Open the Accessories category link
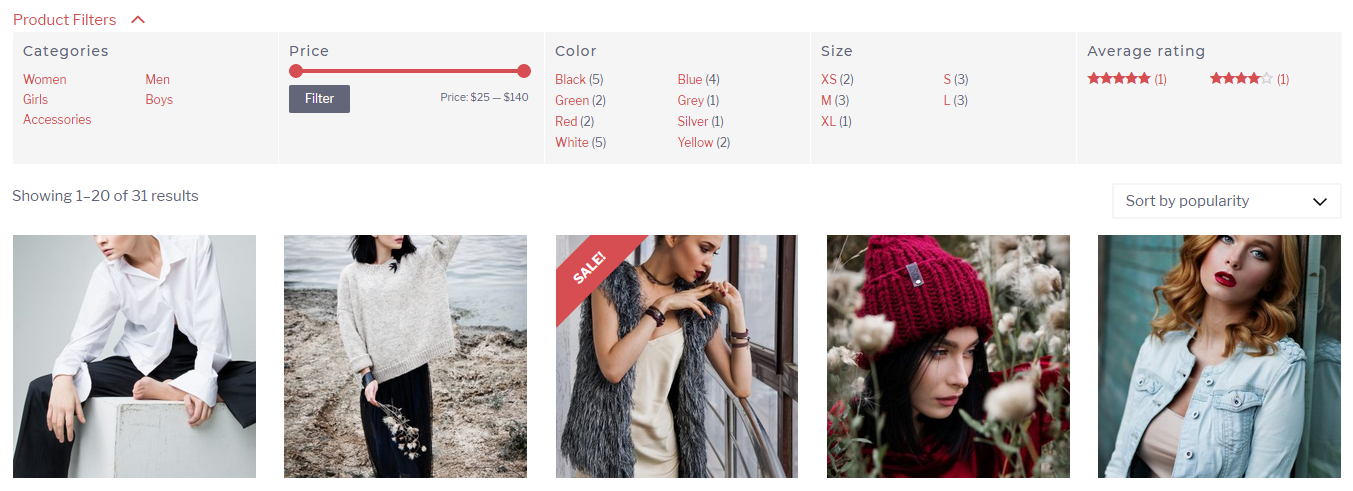 pyautogui.click(x=57, y=120)
